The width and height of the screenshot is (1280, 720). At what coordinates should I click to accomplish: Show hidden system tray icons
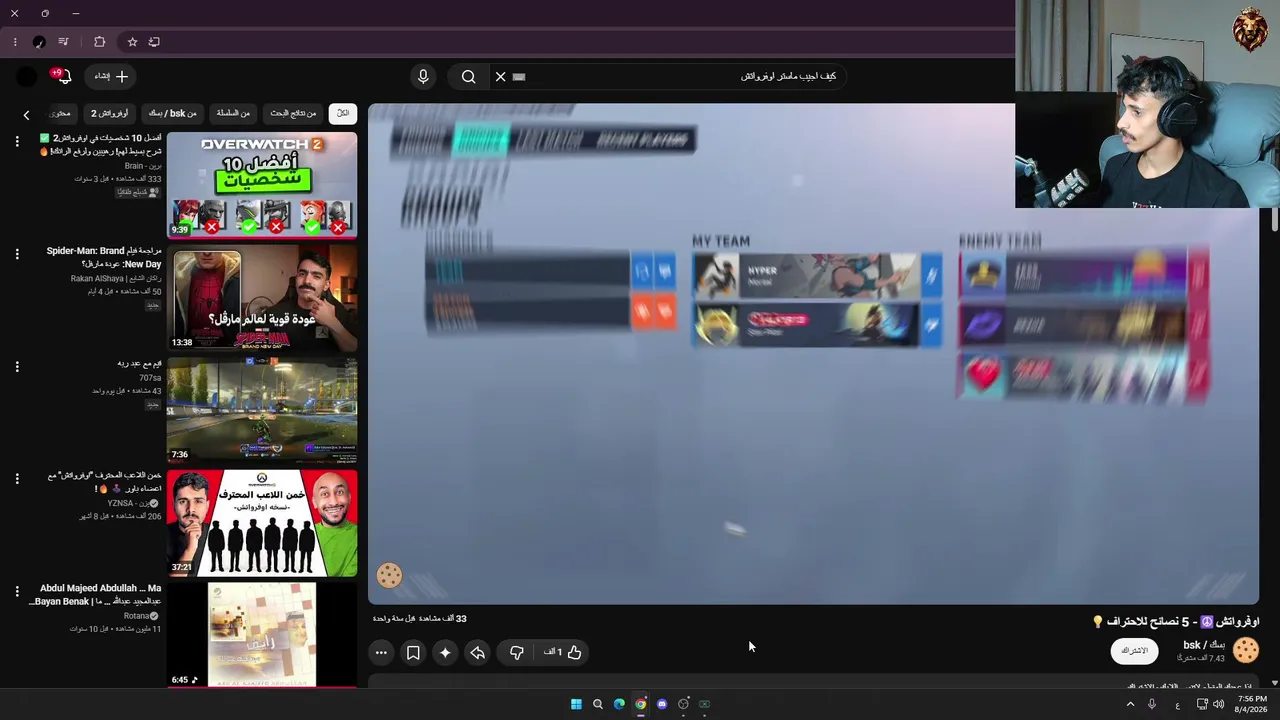click(x=1131, y=704)
